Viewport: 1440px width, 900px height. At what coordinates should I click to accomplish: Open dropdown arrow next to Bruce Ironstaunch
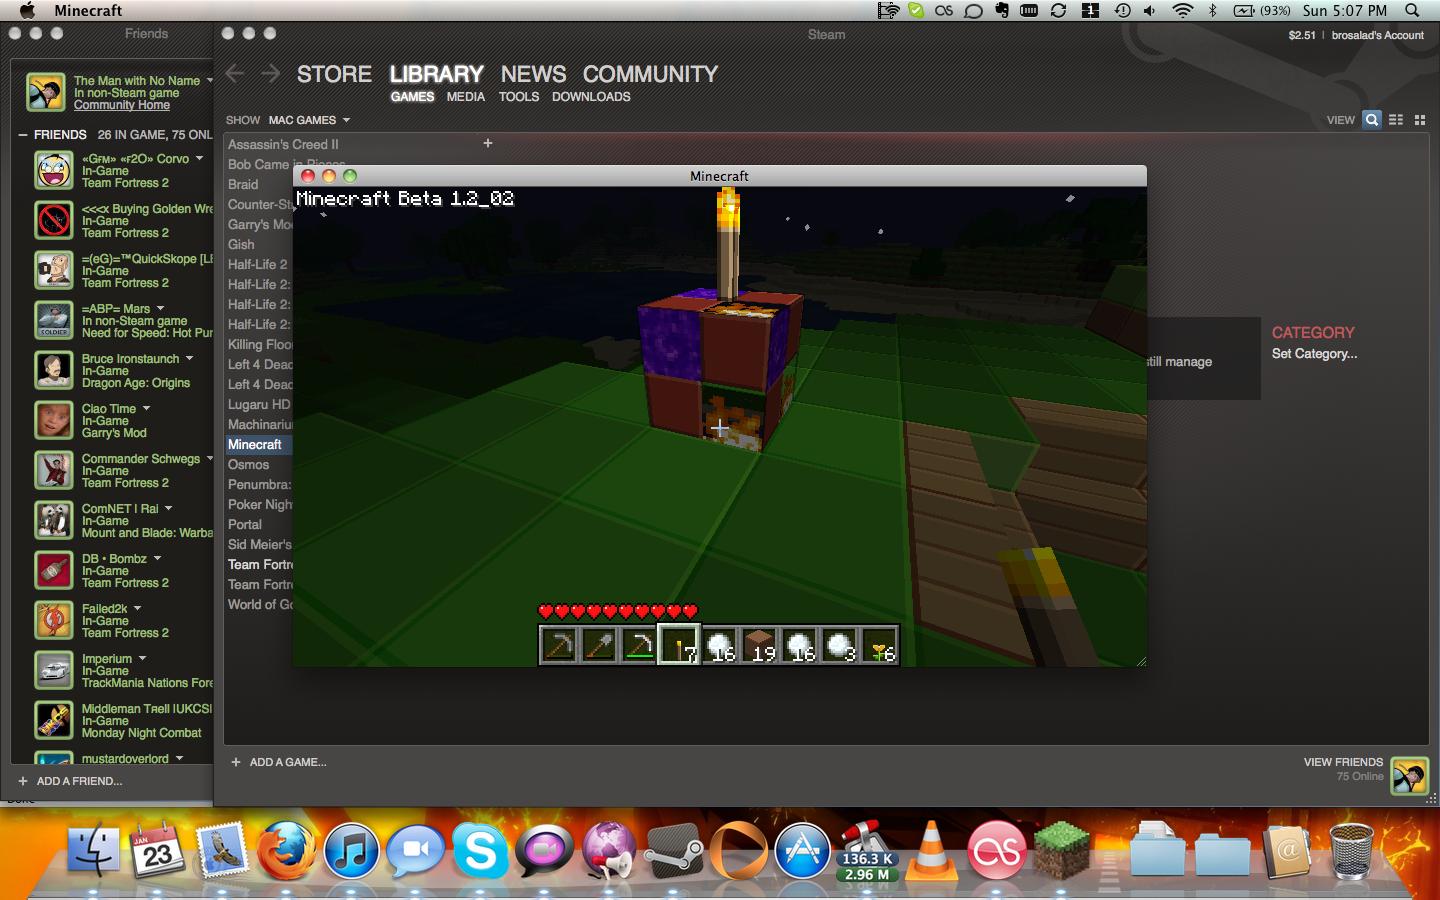click(x=189, y=358)
